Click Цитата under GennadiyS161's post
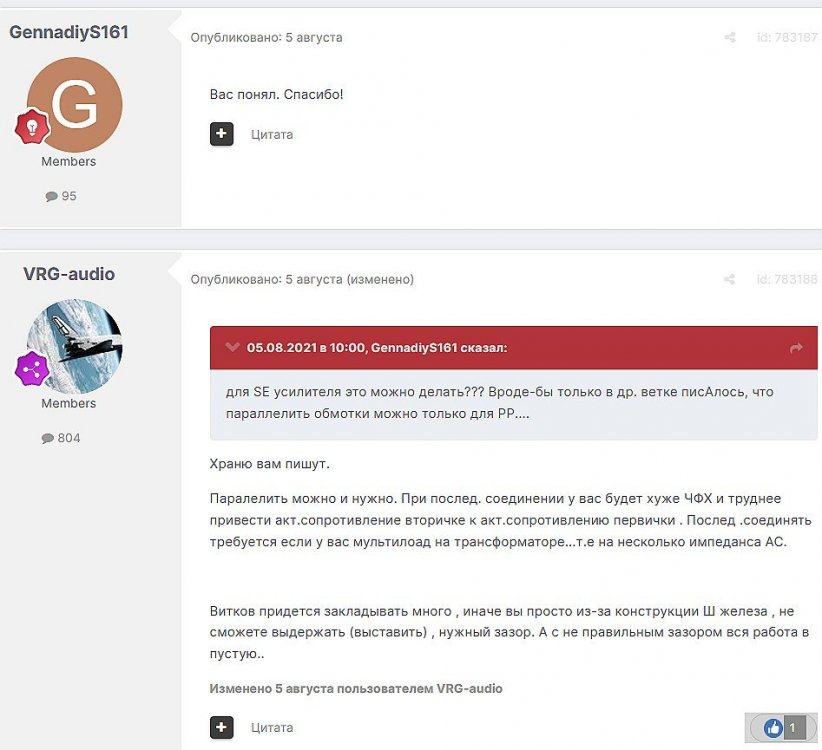 point(272,135)
